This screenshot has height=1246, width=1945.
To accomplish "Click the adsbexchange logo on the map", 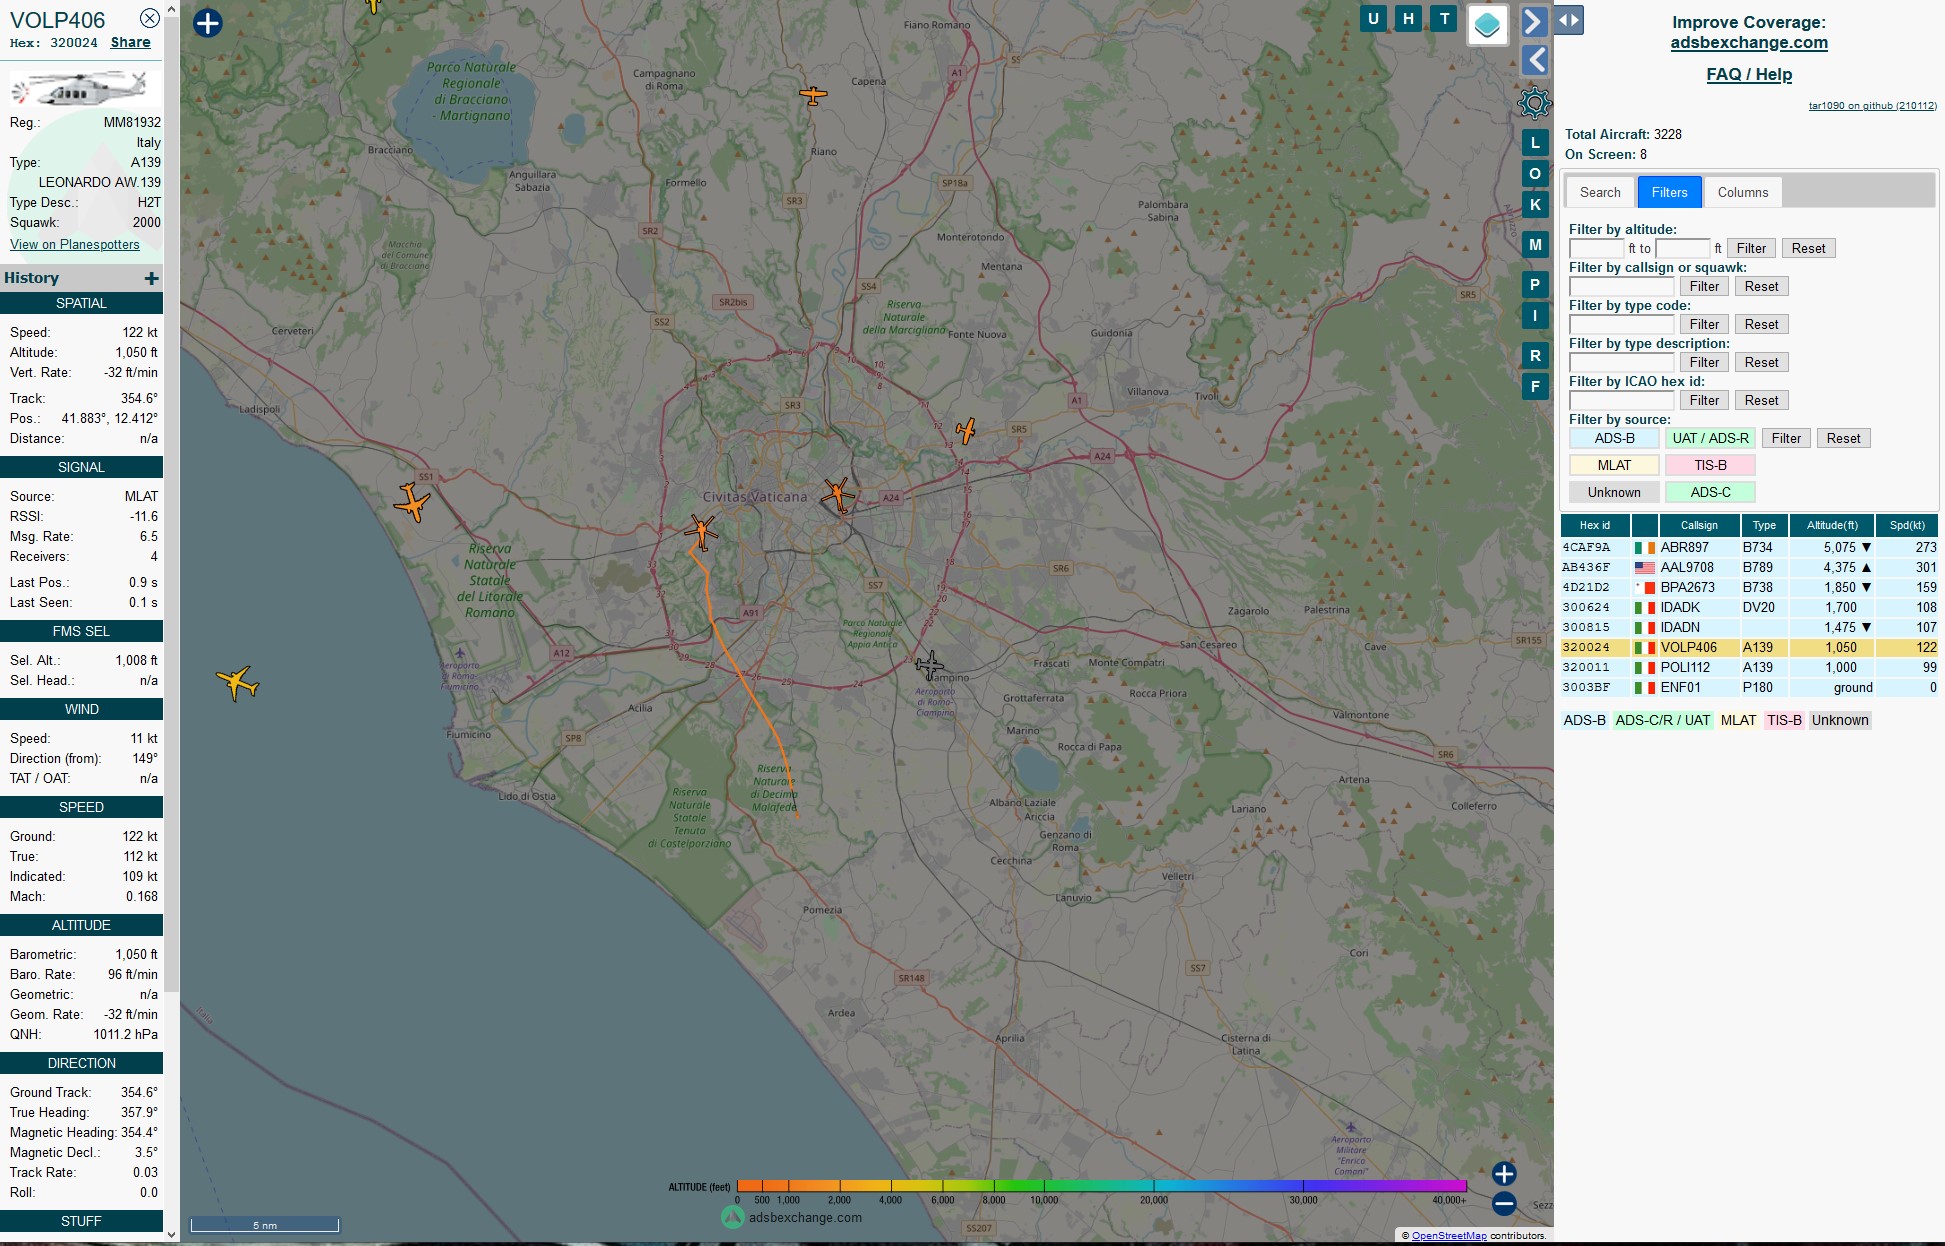I will click(791, 1217).
